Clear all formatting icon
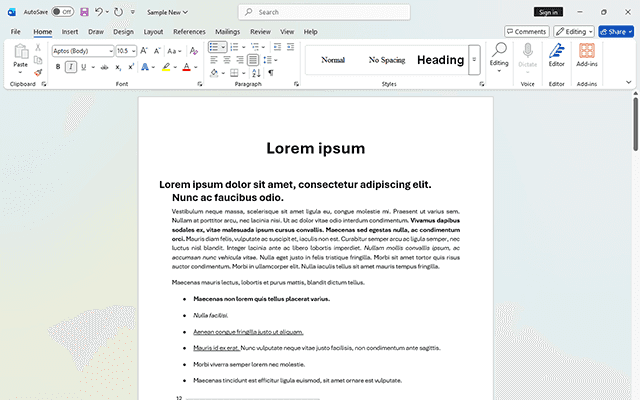 (x=194, y=51)
